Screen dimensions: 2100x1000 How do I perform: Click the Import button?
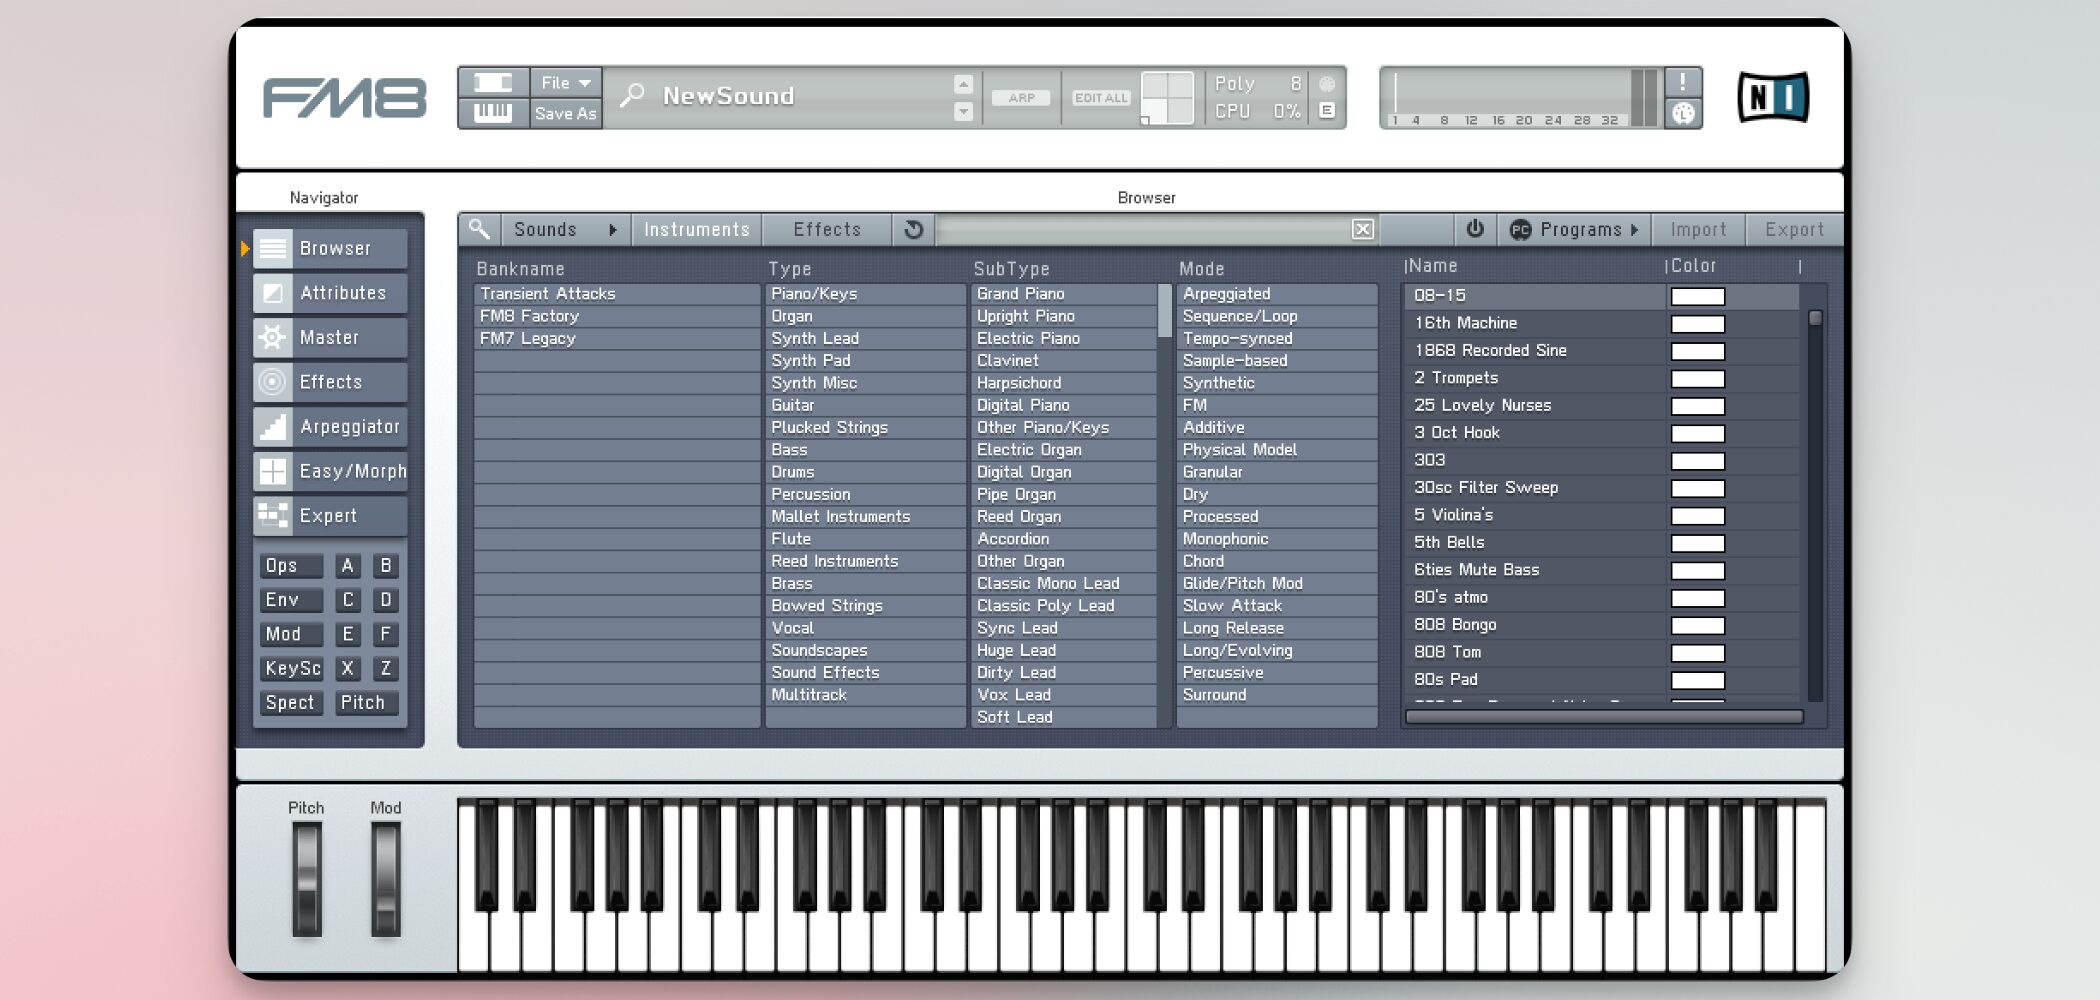pyautogui.click(x=1698, y=229)
